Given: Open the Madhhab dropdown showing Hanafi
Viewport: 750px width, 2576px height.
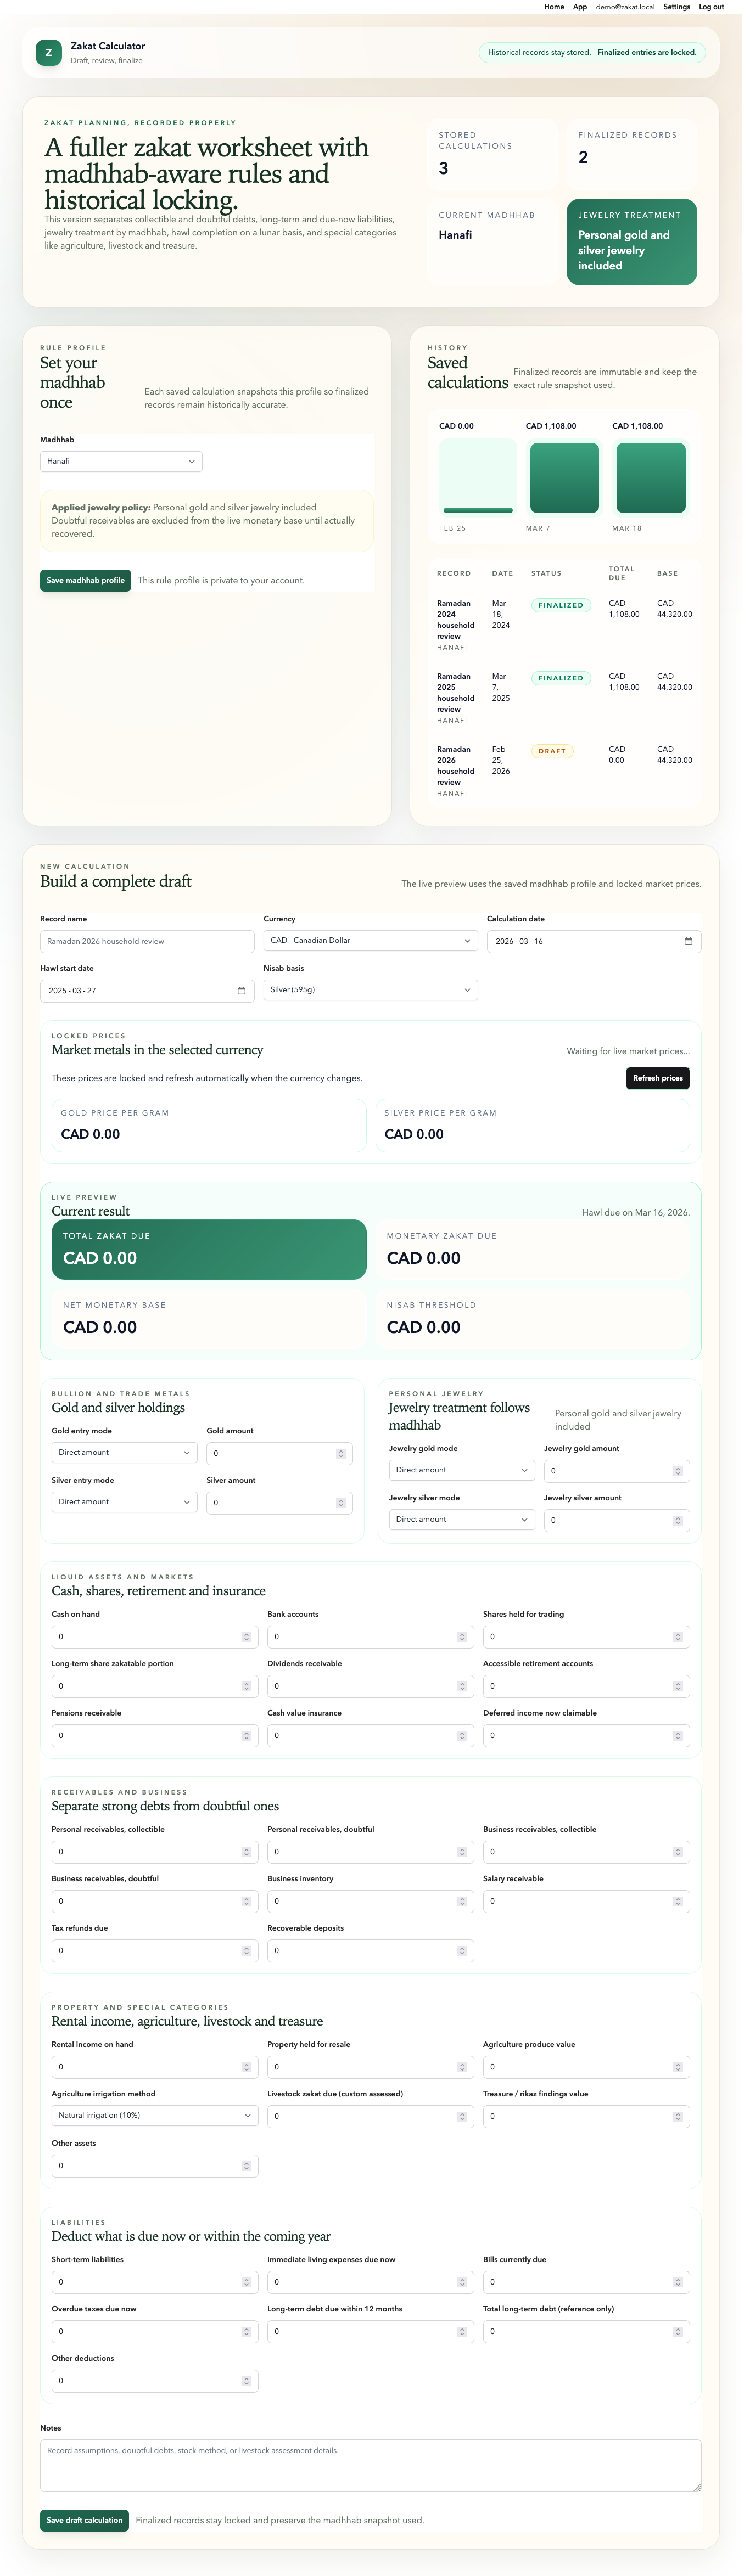Looking at the screenshot, I should [120, 461].
